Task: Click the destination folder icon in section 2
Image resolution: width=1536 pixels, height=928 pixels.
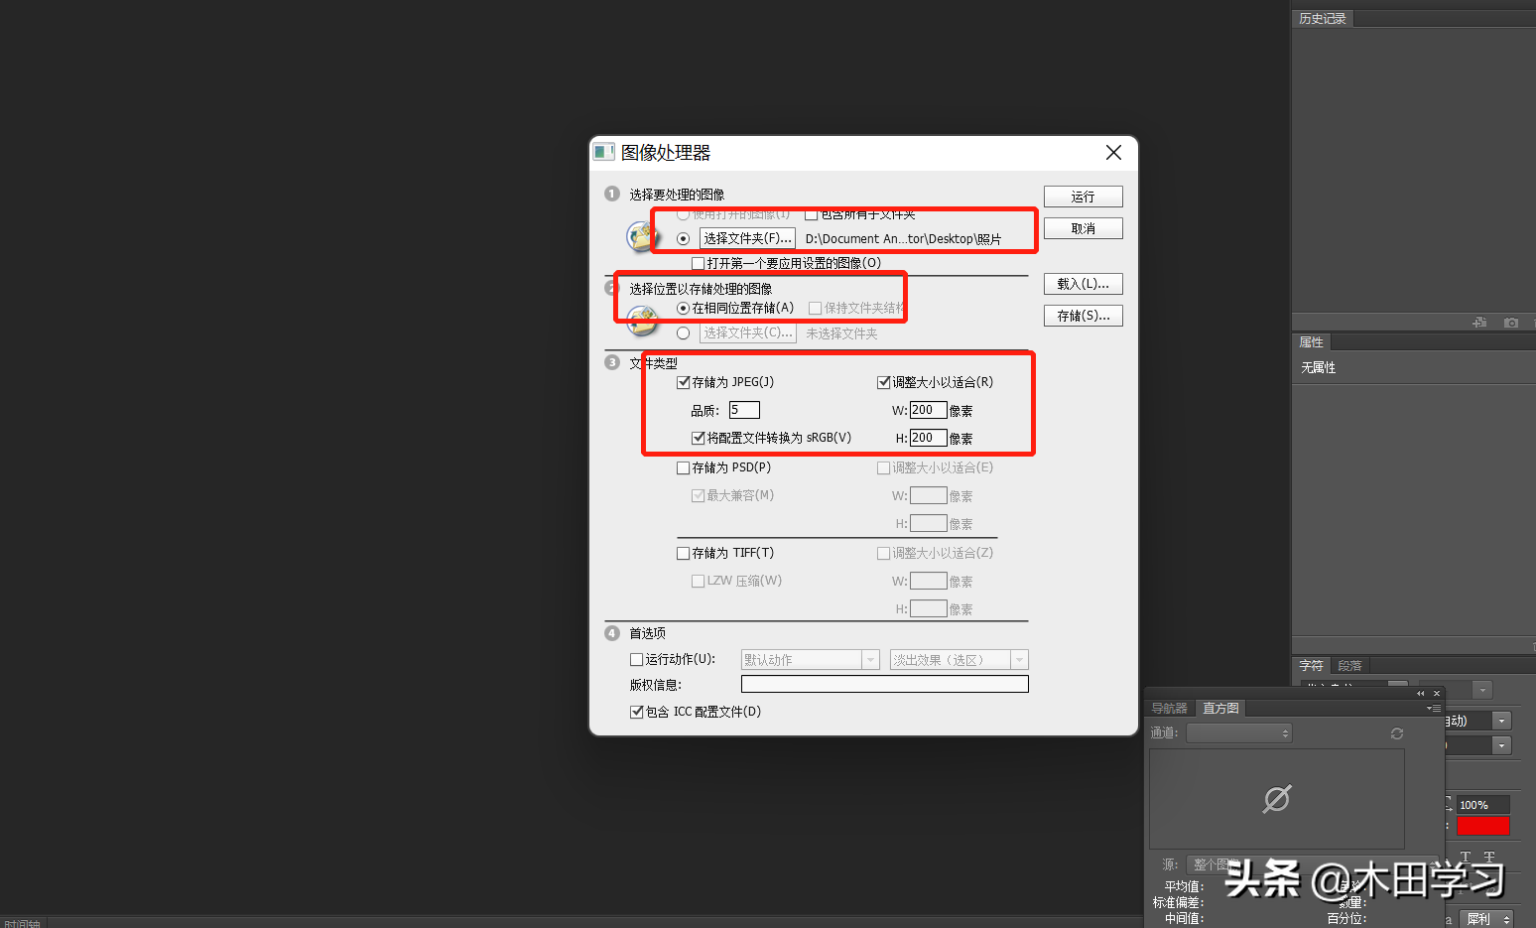Action: [x=641, y=321]
